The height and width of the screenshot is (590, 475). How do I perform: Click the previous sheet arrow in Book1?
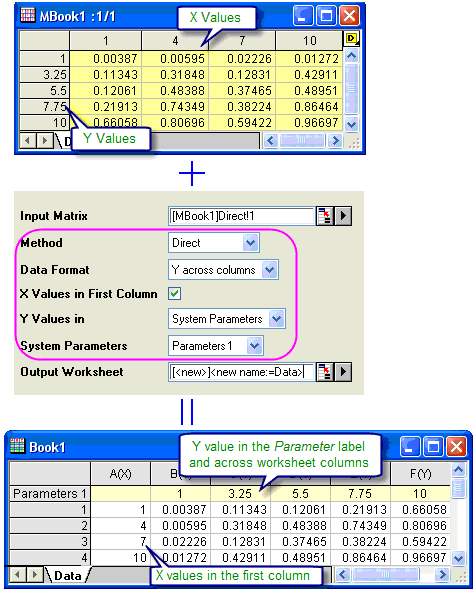[17, 575]
